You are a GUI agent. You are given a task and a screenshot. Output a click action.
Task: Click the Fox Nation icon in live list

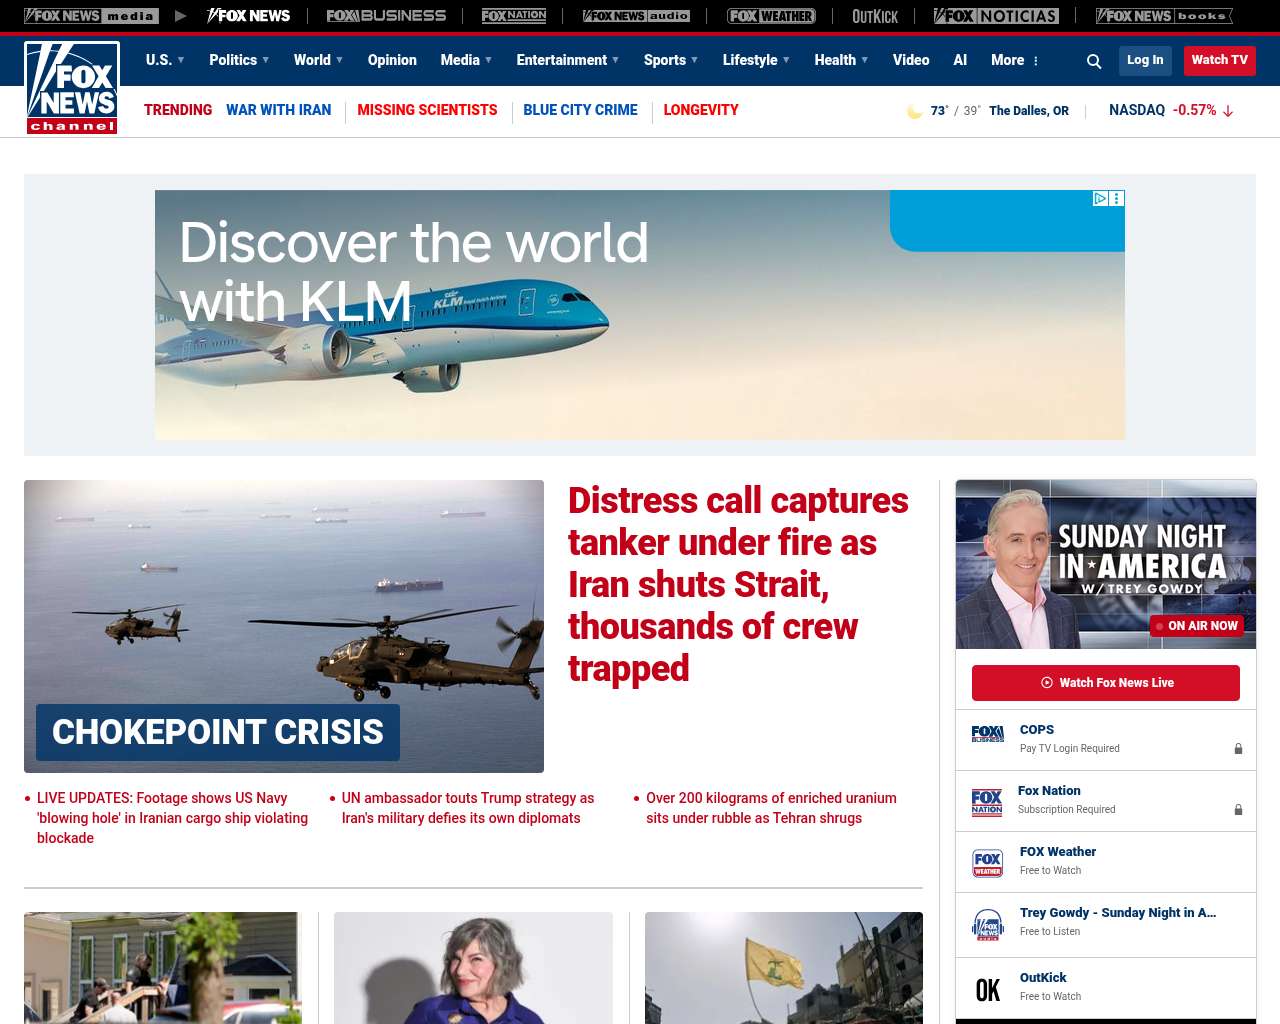pos(987,802)
